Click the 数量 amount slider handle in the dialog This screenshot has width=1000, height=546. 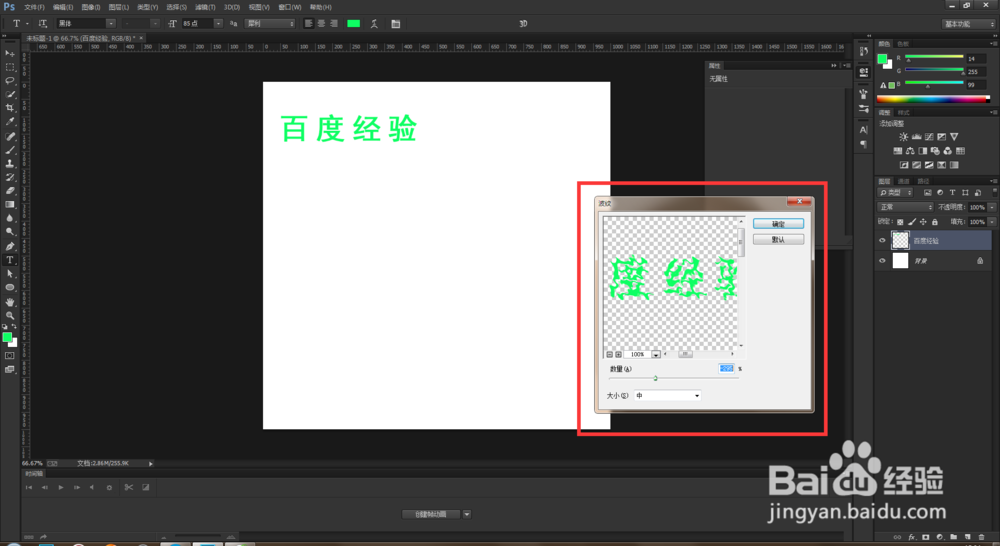[655, 378]
